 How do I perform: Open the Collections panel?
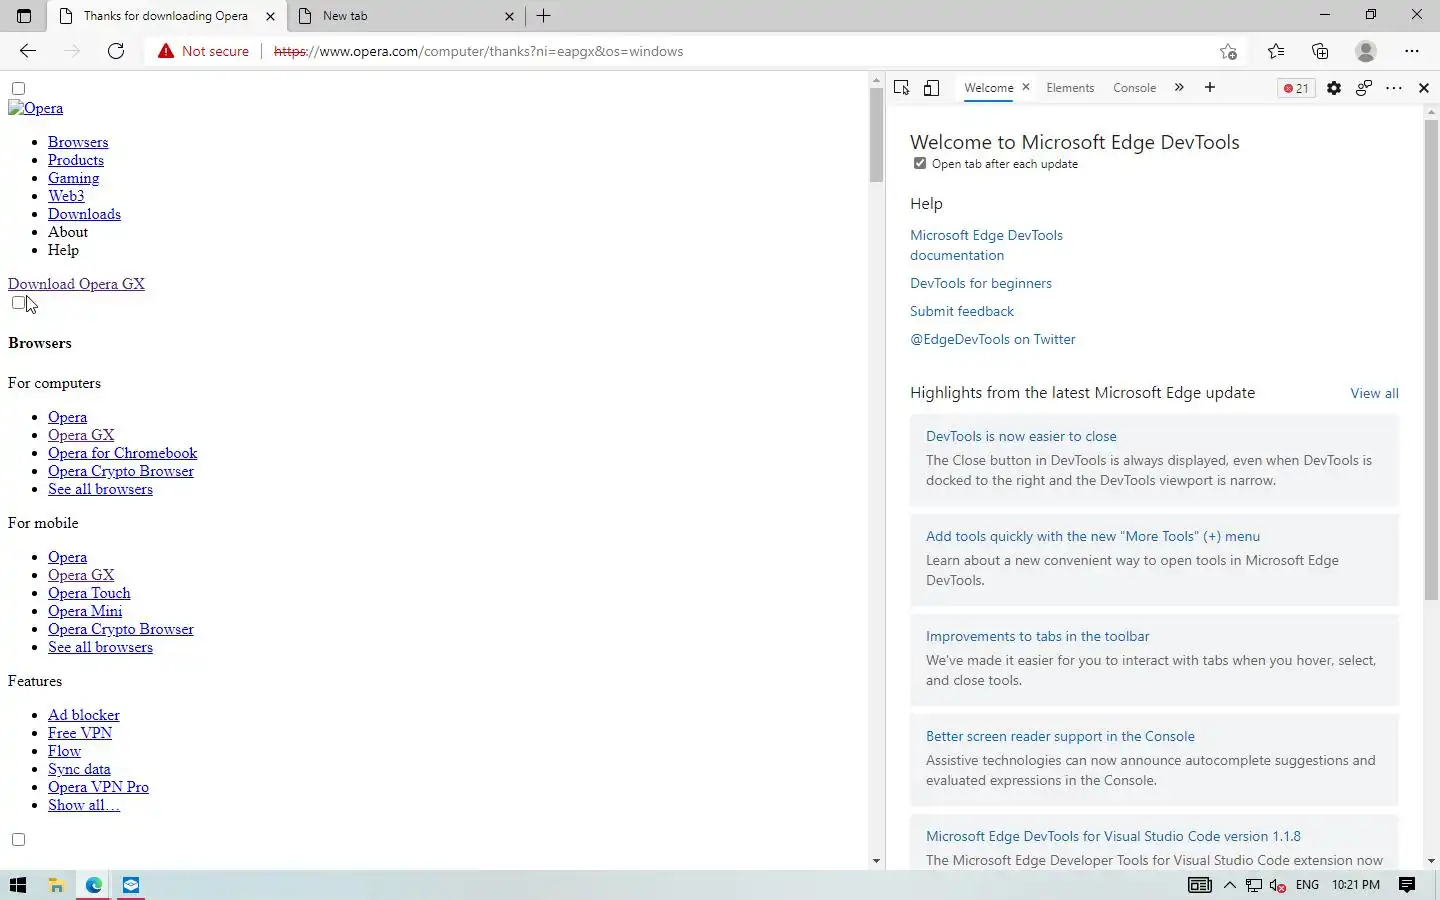click(x=1320, y=51)
